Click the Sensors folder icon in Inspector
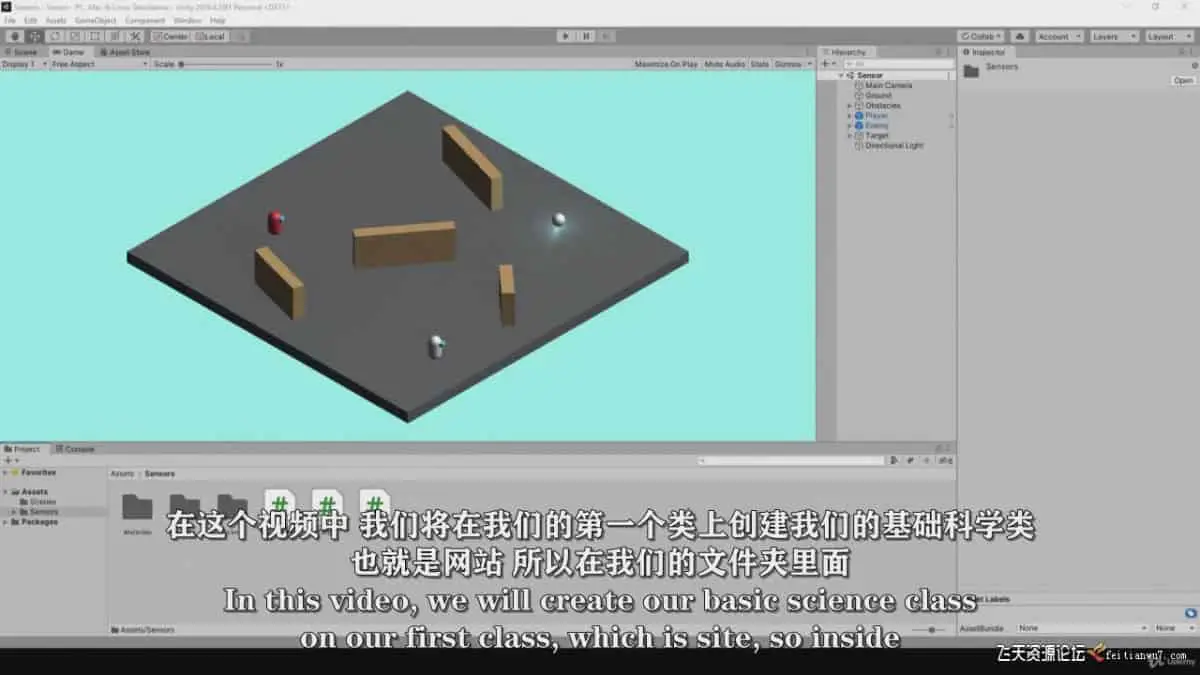Image resolution: width=1200 pixels, height=675 pixels. click(x=971, y=70)
